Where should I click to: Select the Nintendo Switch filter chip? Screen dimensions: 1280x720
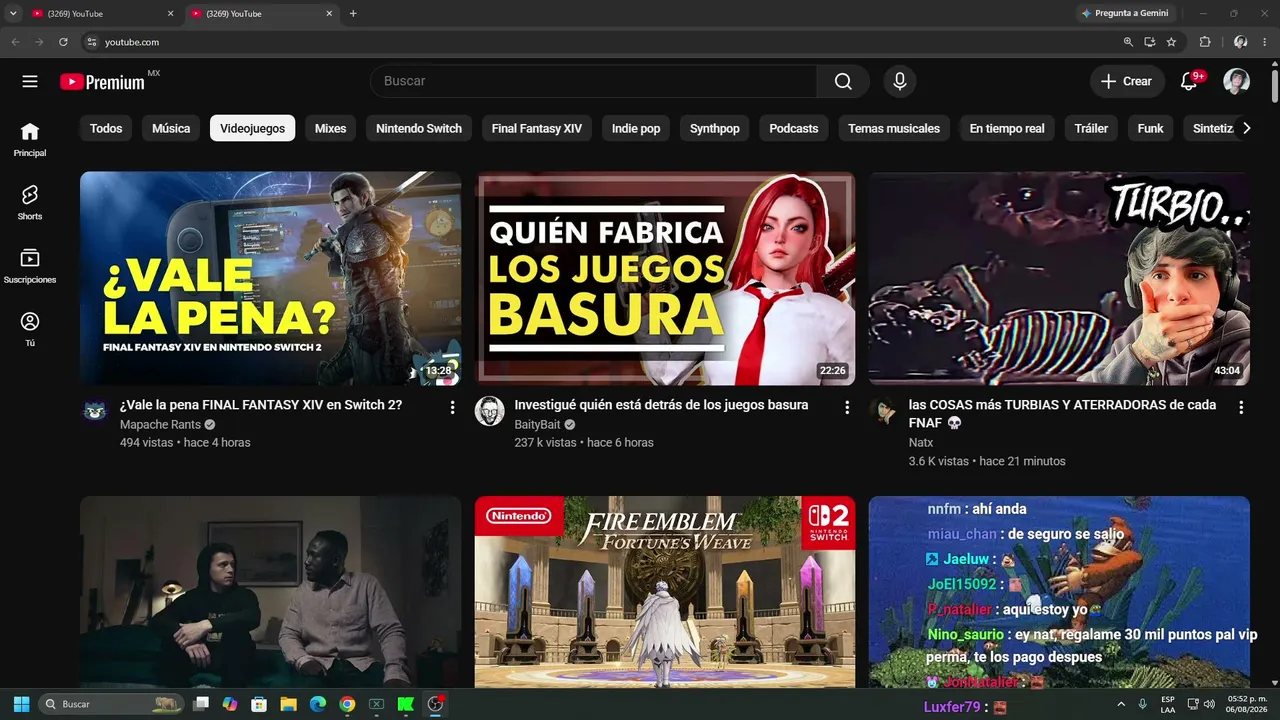[x=419, y=128]
